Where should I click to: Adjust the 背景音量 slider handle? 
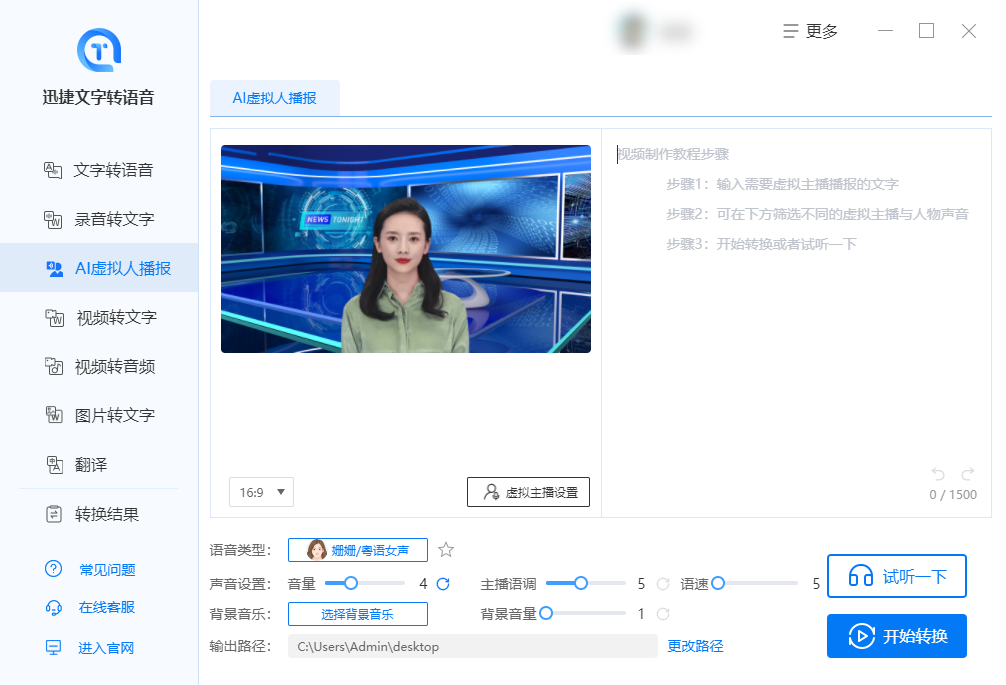(546, 613)
